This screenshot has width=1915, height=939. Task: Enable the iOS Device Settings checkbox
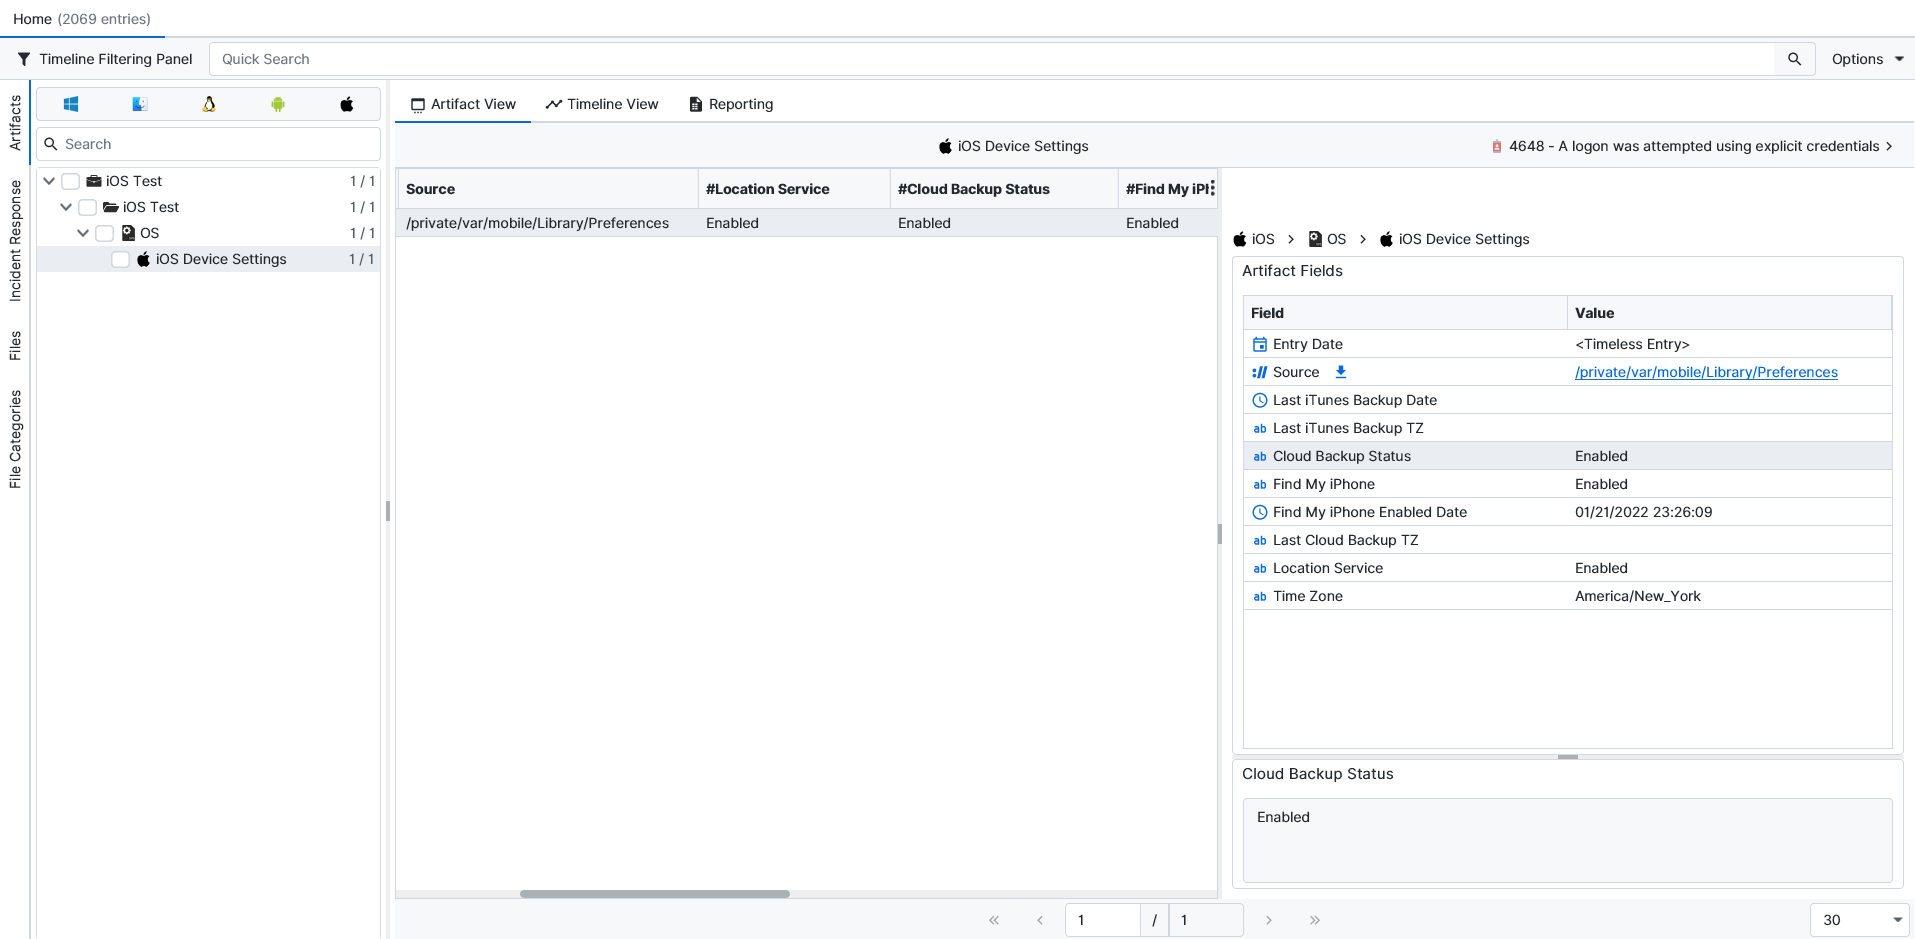click(121, 259)
